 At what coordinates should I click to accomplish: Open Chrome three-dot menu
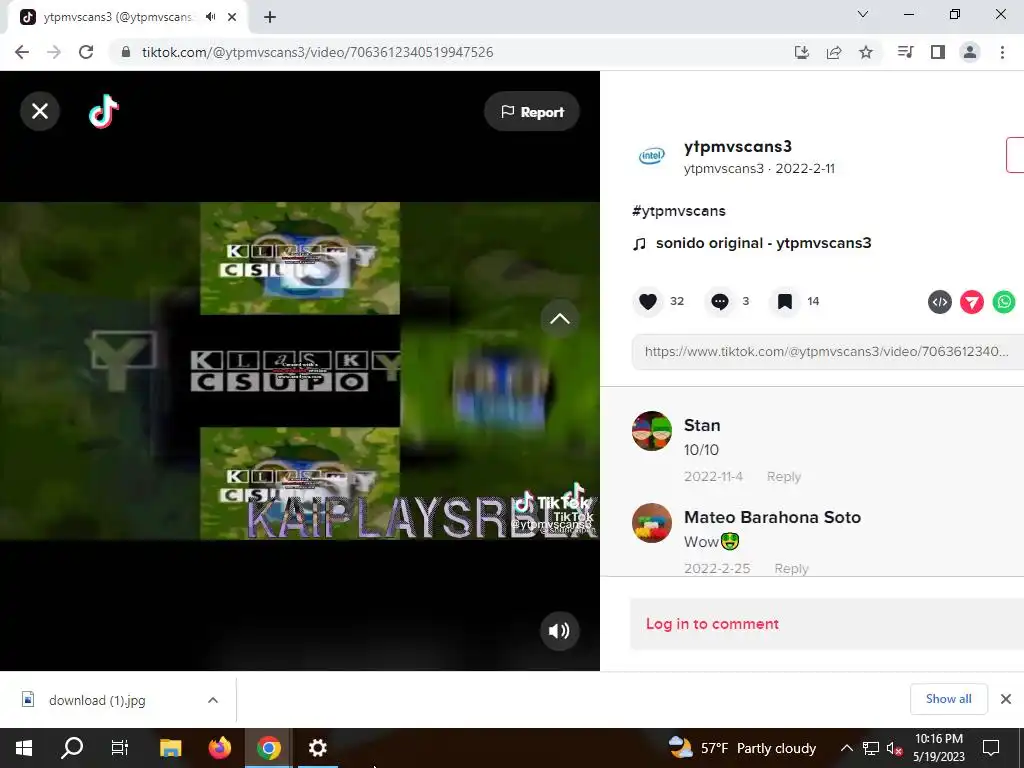pyautogui.click(x=1002, y=52)
